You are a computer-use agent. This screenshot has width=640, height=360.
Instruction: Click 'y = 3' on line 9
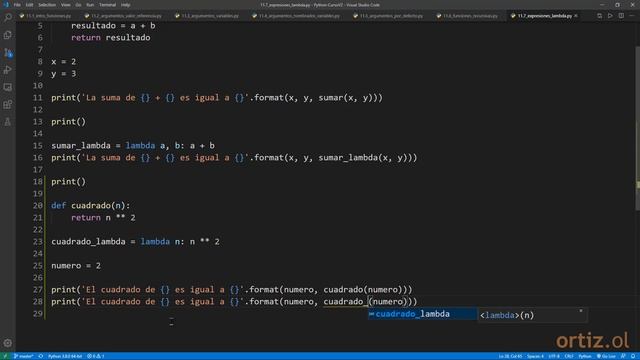pyautogui.click(x=64, y=74)
